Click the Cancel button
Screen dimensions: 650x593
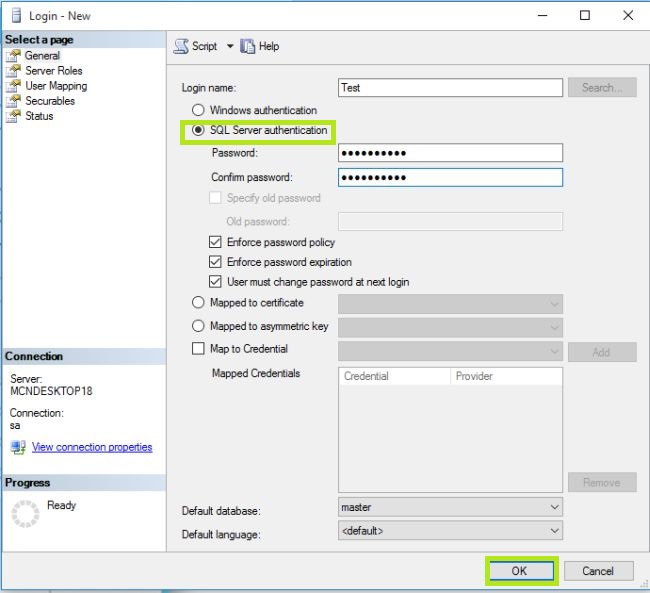point(598,571)
